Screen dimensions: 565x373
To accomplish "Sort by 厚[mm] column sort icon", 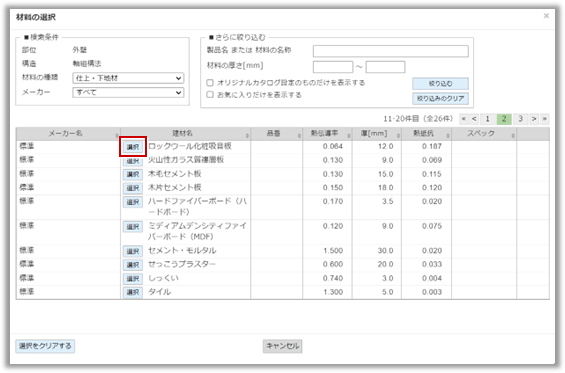I will [x=398, y=136].
